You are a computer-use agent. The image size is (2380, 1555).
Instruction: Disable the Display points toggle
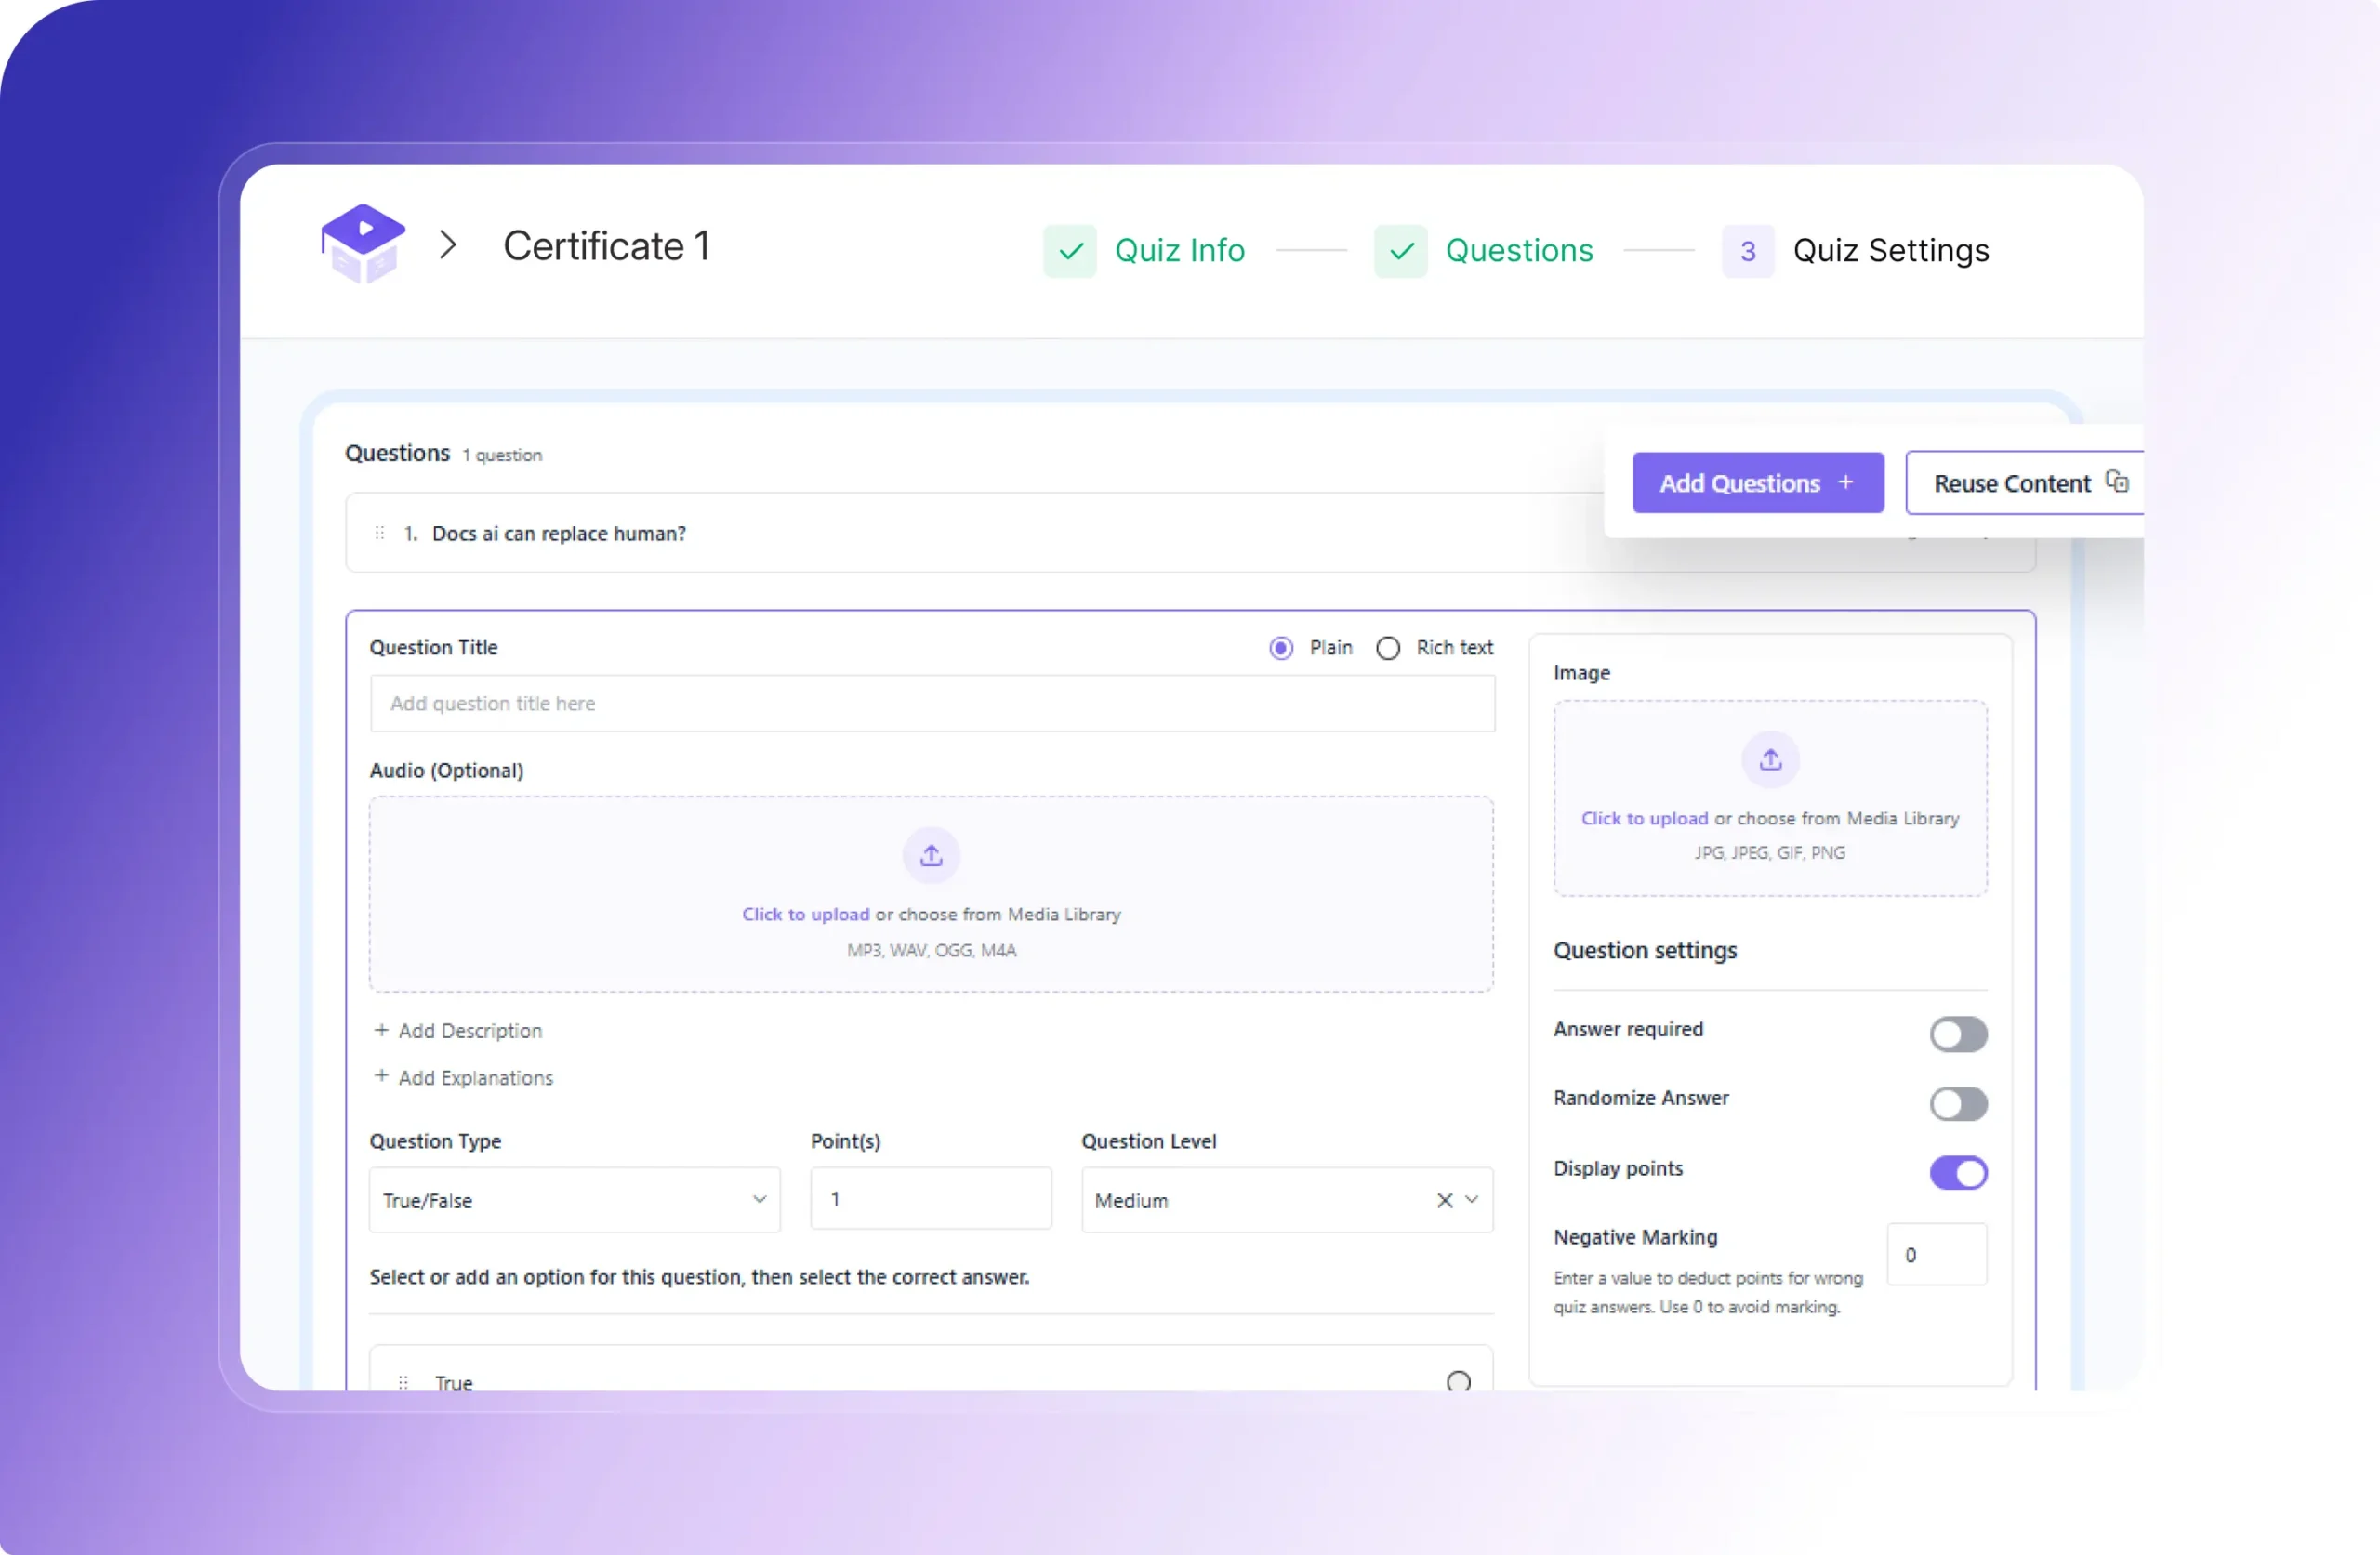point(1958,1173)
